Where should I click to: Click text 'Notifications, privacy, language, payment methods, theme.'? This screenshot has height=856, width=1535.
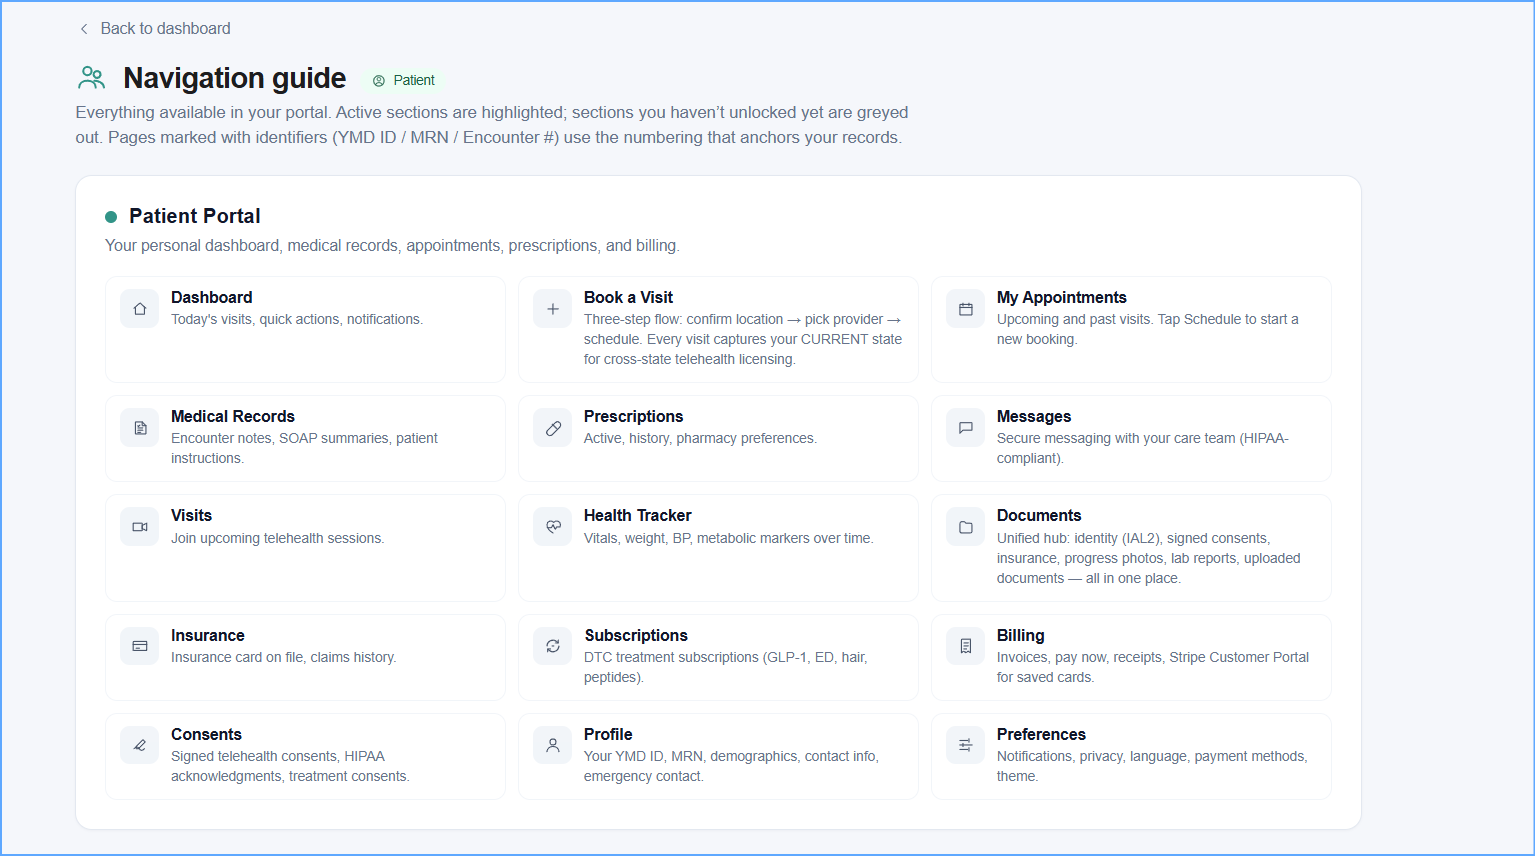[1152, 766]
